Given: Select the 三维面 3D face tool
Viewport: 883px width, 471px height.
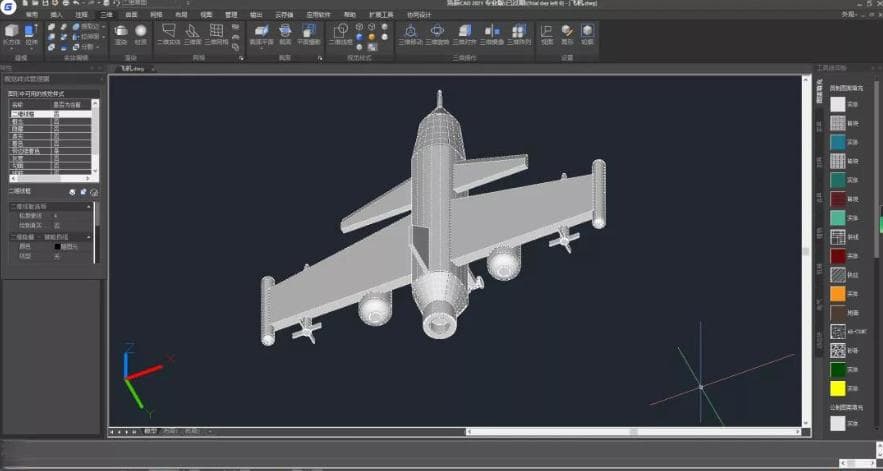Looking at the screenshot, I should (192, 34).
